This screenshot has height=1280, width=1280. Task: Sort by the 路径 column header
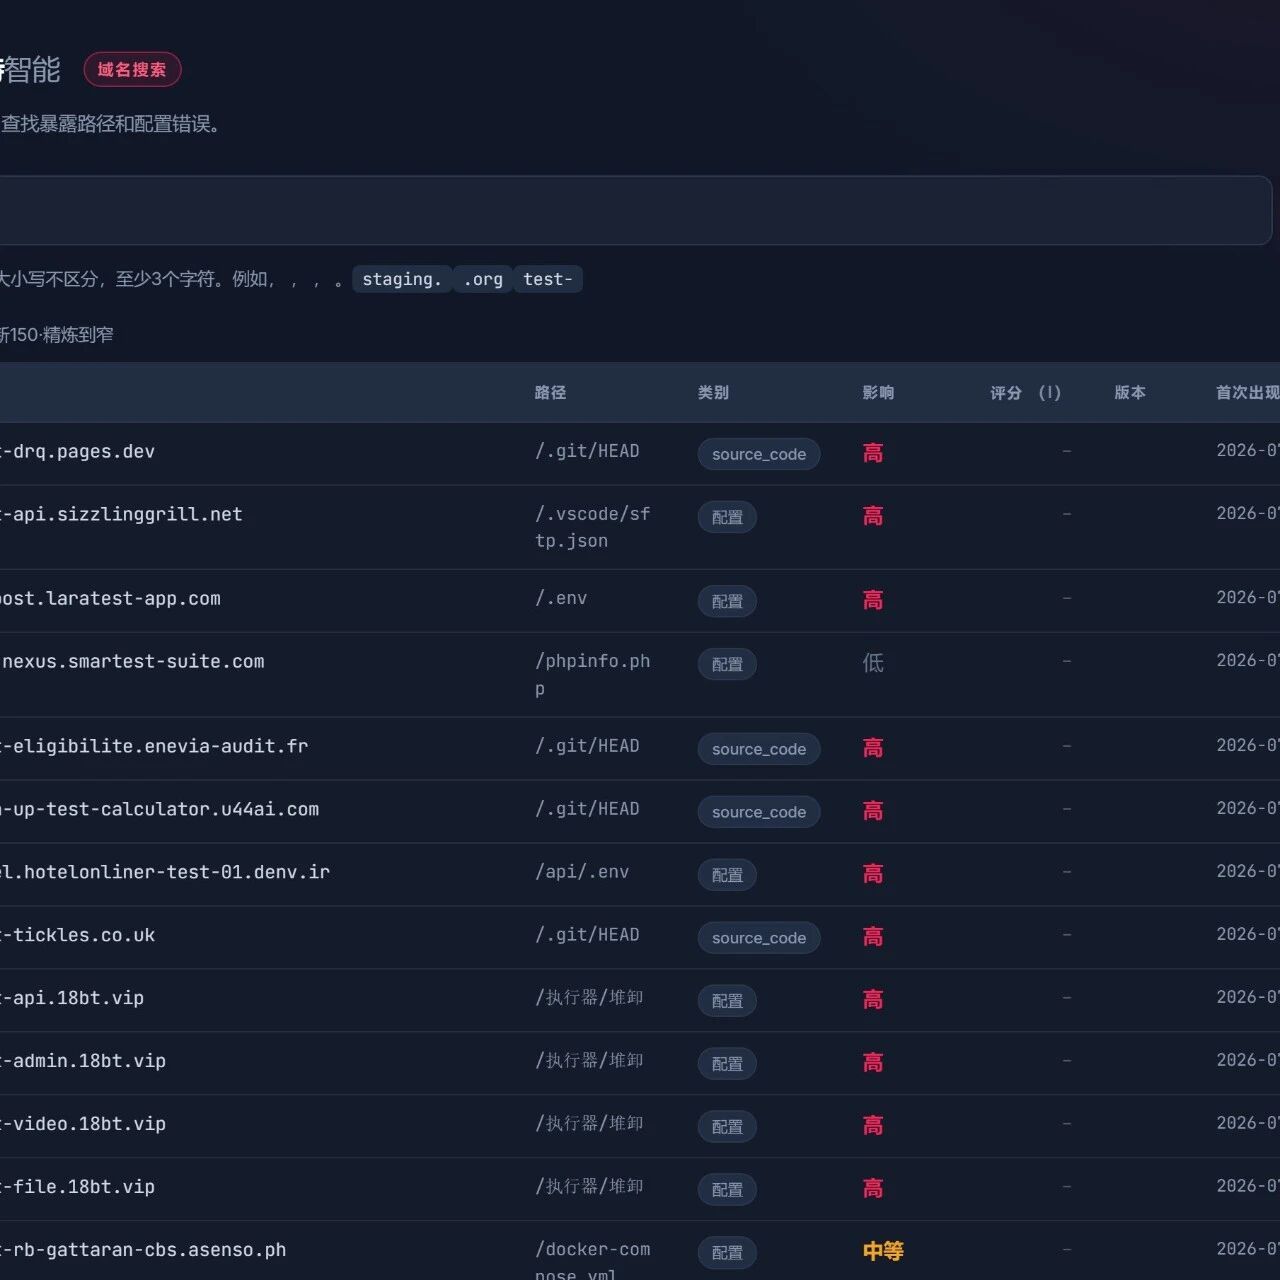pyautogui.click(x=551, y=393)
